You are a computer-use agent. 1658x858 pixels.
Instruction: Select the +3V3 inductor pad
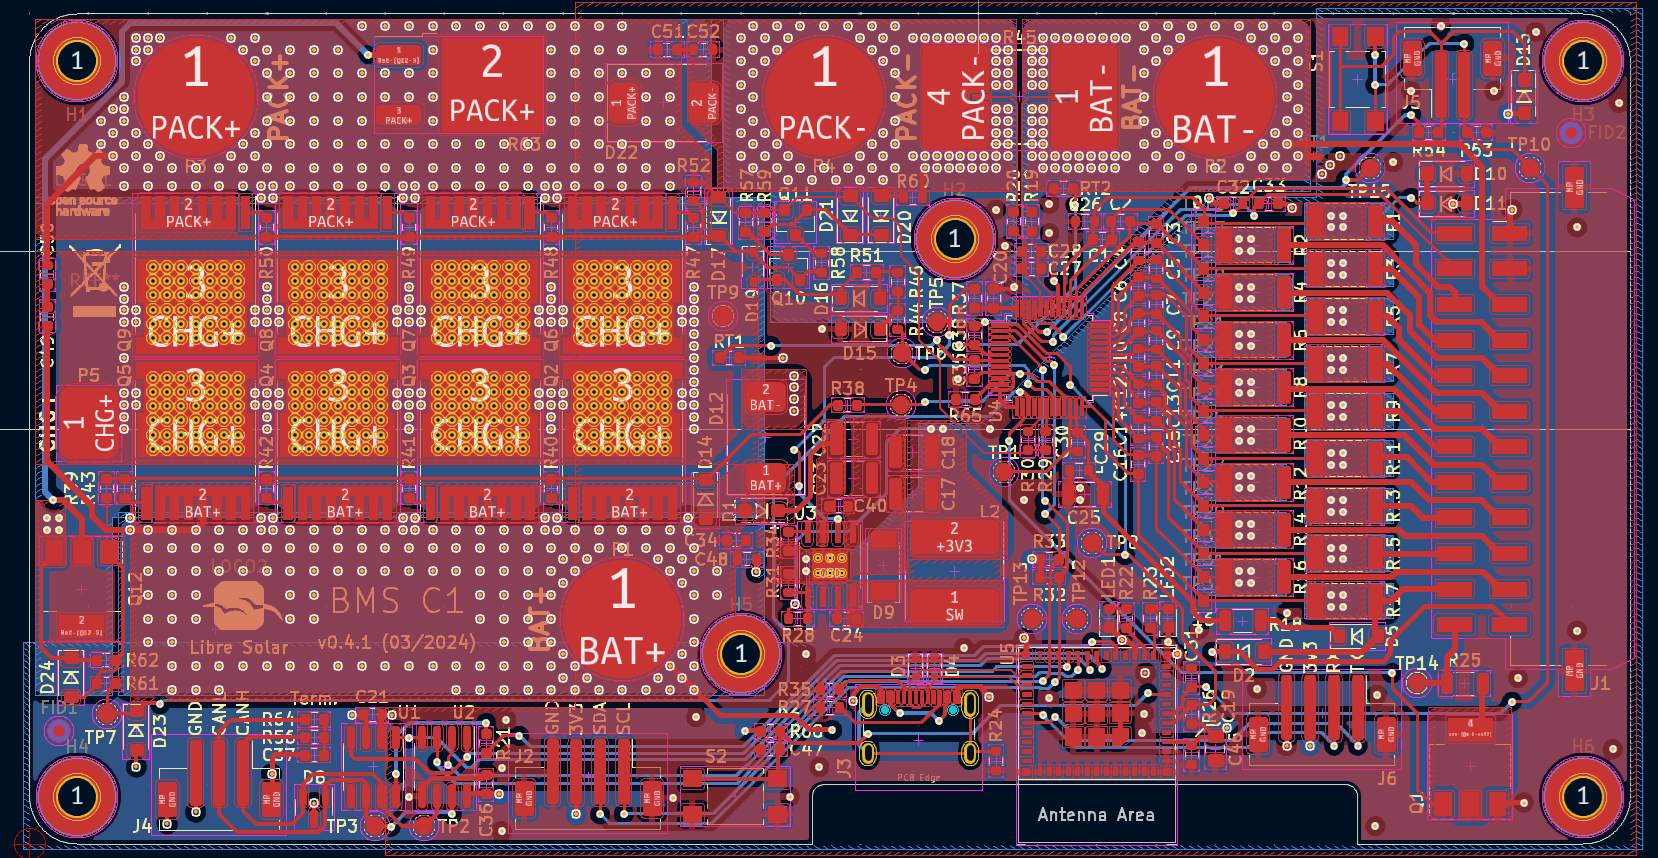[x=953, y=538]
